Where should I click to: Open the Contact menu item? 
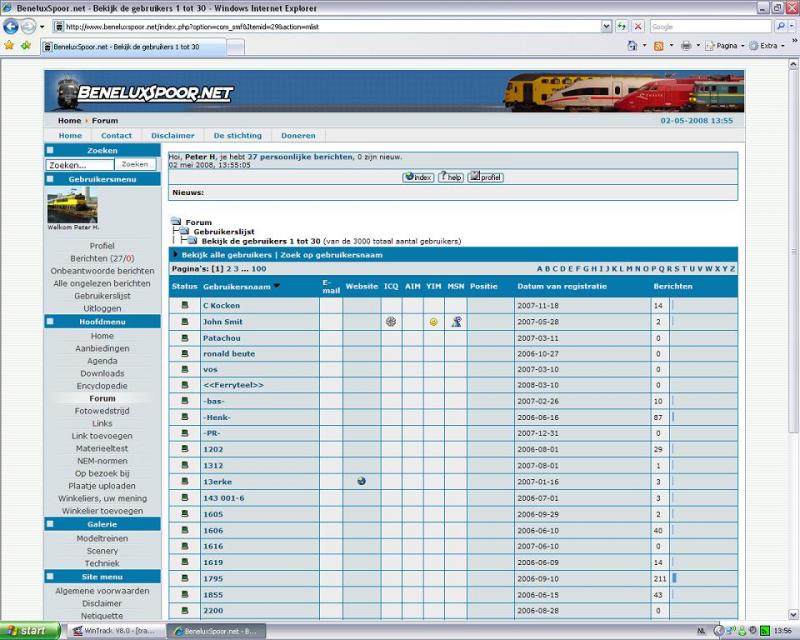(x=116, y=136)
